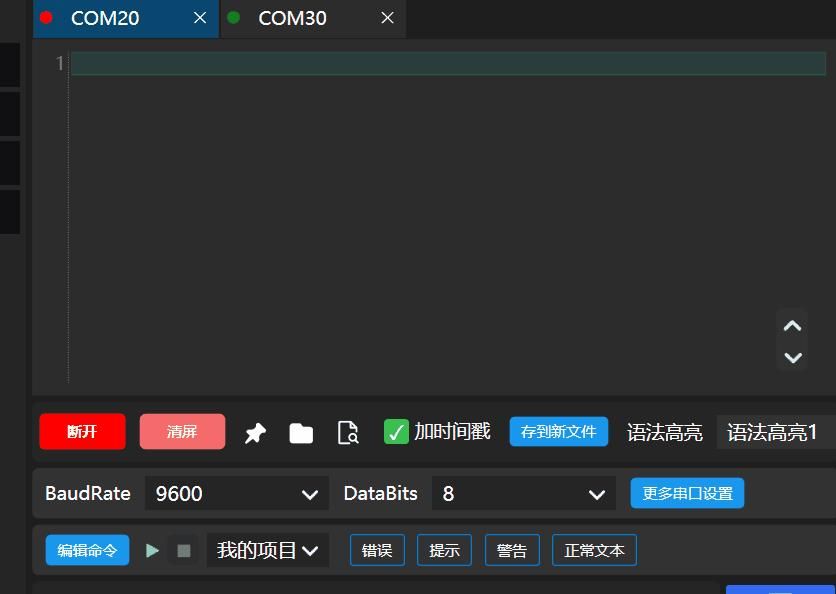This screenshot has width=836, height=594.
Task: Click the 更多串口设置 button
Action: pos(687,493)
